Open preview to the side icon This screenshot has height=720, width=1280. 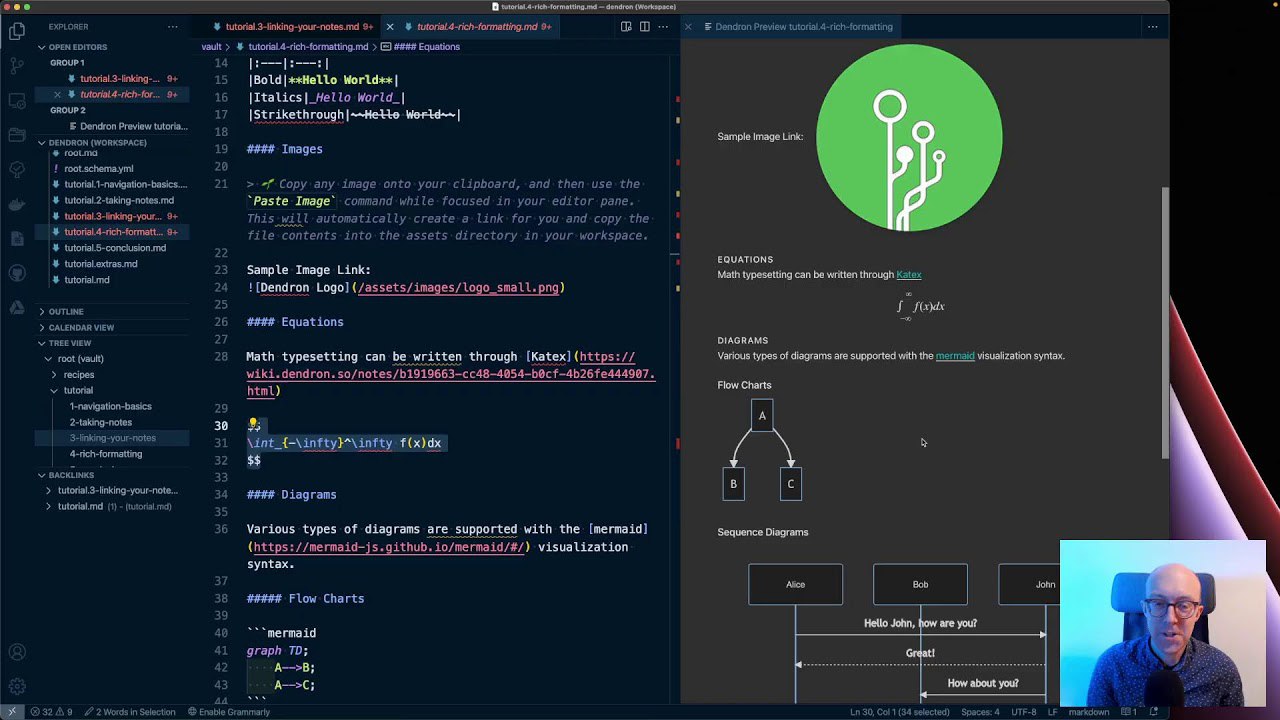coord(626,27)
